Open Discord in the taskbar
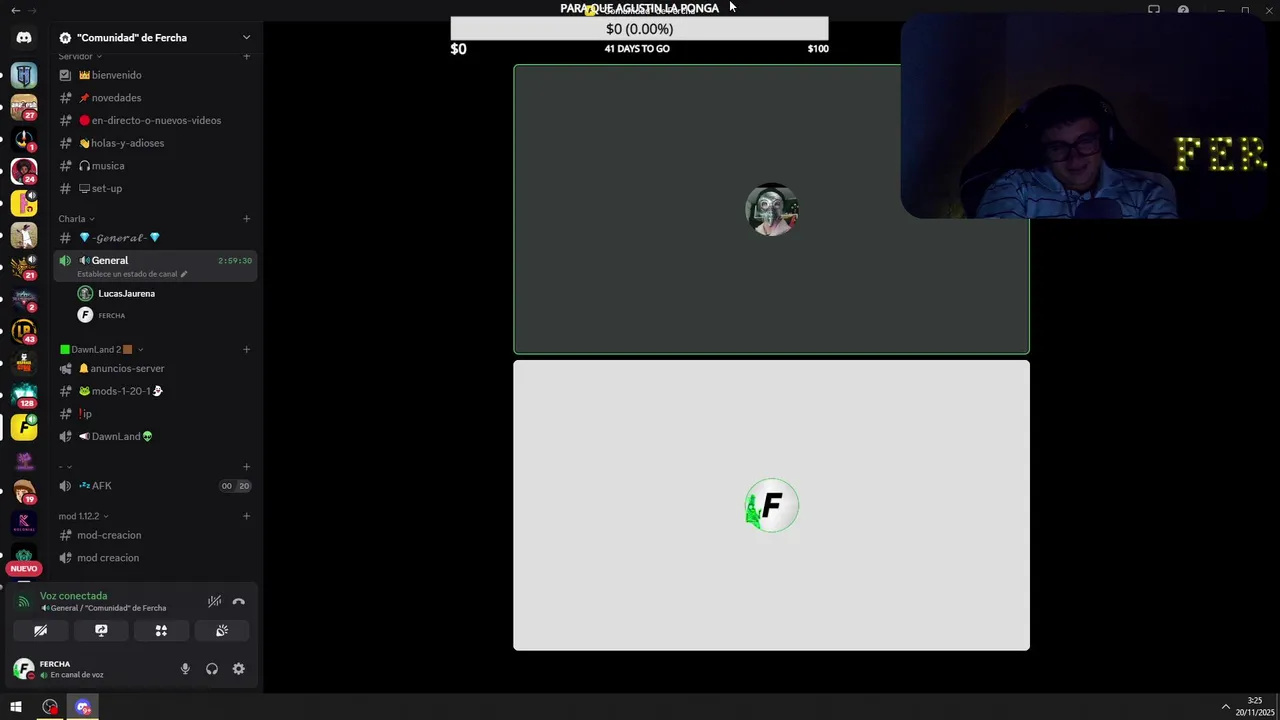 coord(83,707)
